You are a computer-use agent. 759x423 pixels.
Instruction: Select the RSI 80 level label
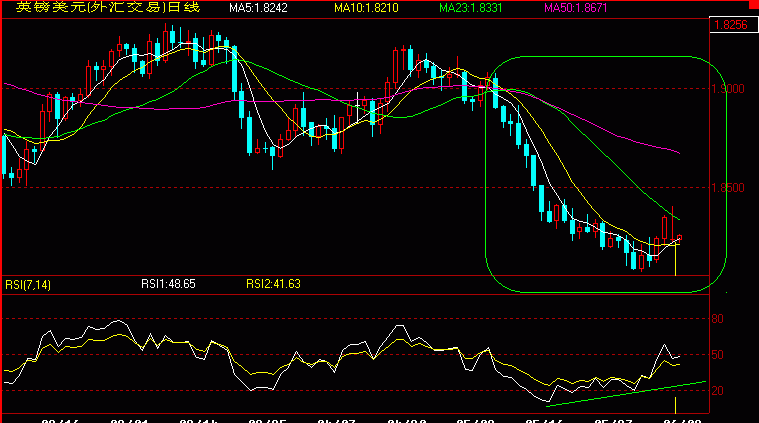[x=717, y=319]
